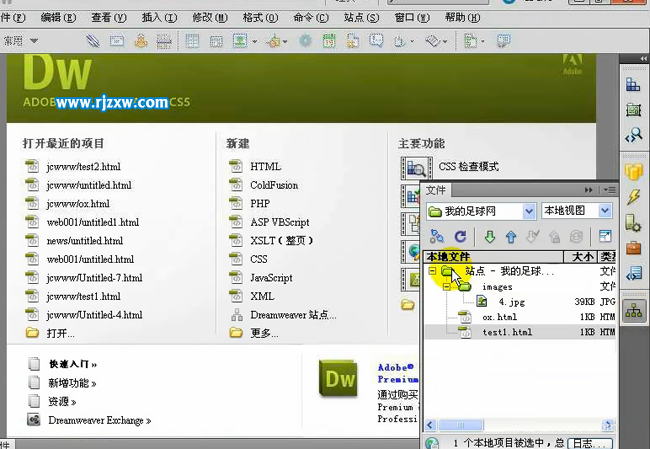Open the 本地视图 view dropdown
This screenshot has width=650, height=449.
pyautogui.click(x=605, y=211)
